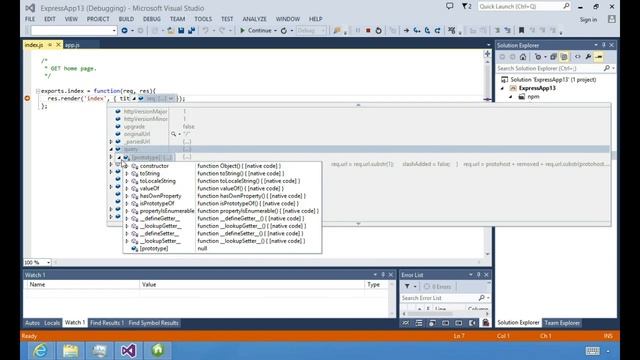Image resolution: width=640 pixels, height=360 pixels.
Task: Click the Home icon in Solution Explorer
Action: tap(523, 57)
